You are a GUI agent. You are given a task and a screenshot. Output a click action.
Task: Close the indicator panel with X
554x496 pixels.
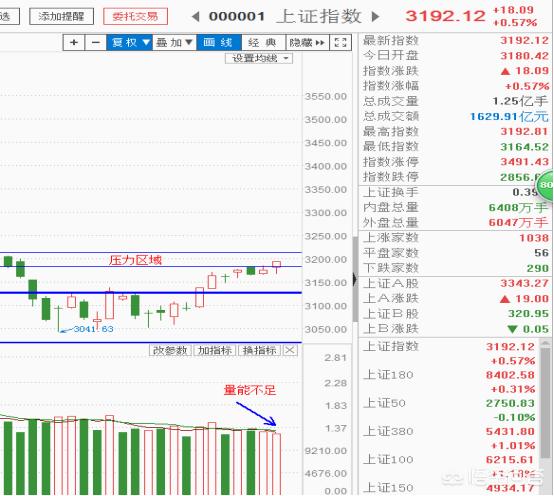pos(290,350)
